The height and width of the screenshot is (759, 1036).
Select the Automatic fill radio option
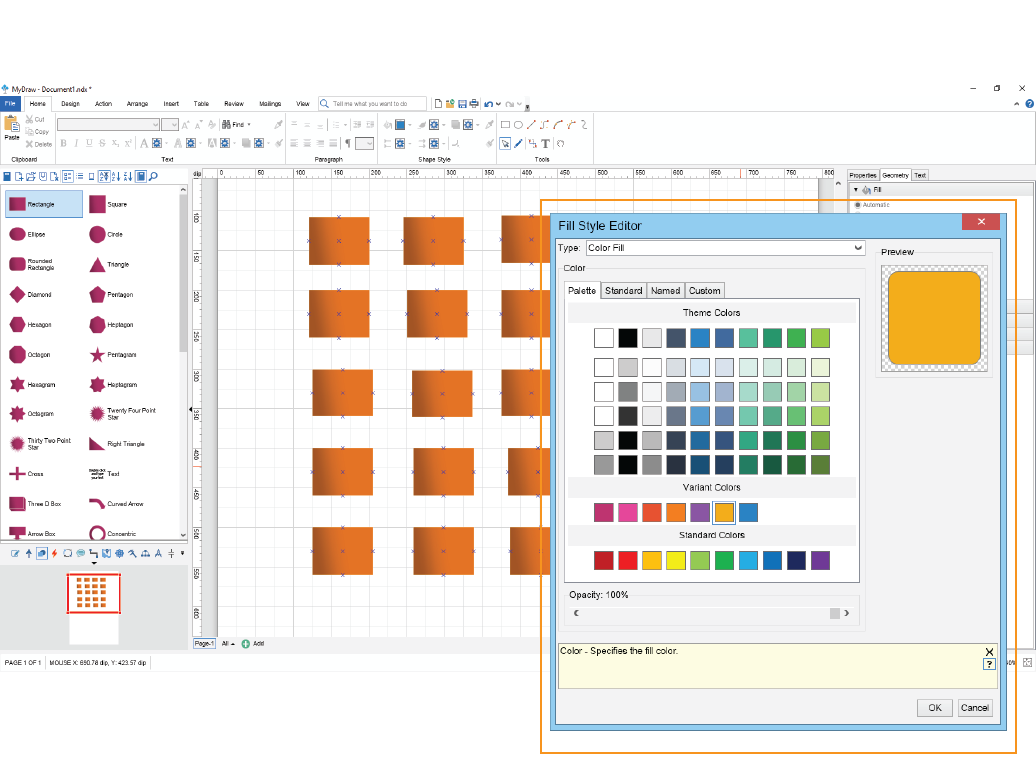point(858,205)
